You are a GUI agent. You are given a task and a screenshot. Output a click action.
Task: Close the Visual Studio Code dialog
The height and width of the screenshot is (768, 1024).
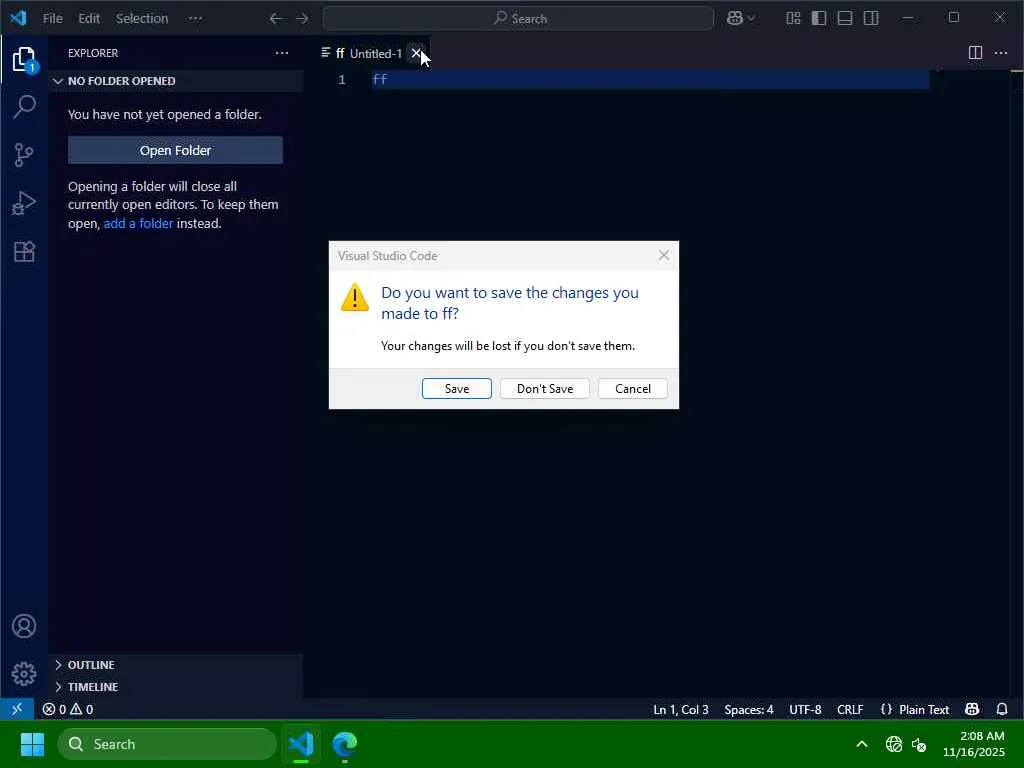[664, 255]
